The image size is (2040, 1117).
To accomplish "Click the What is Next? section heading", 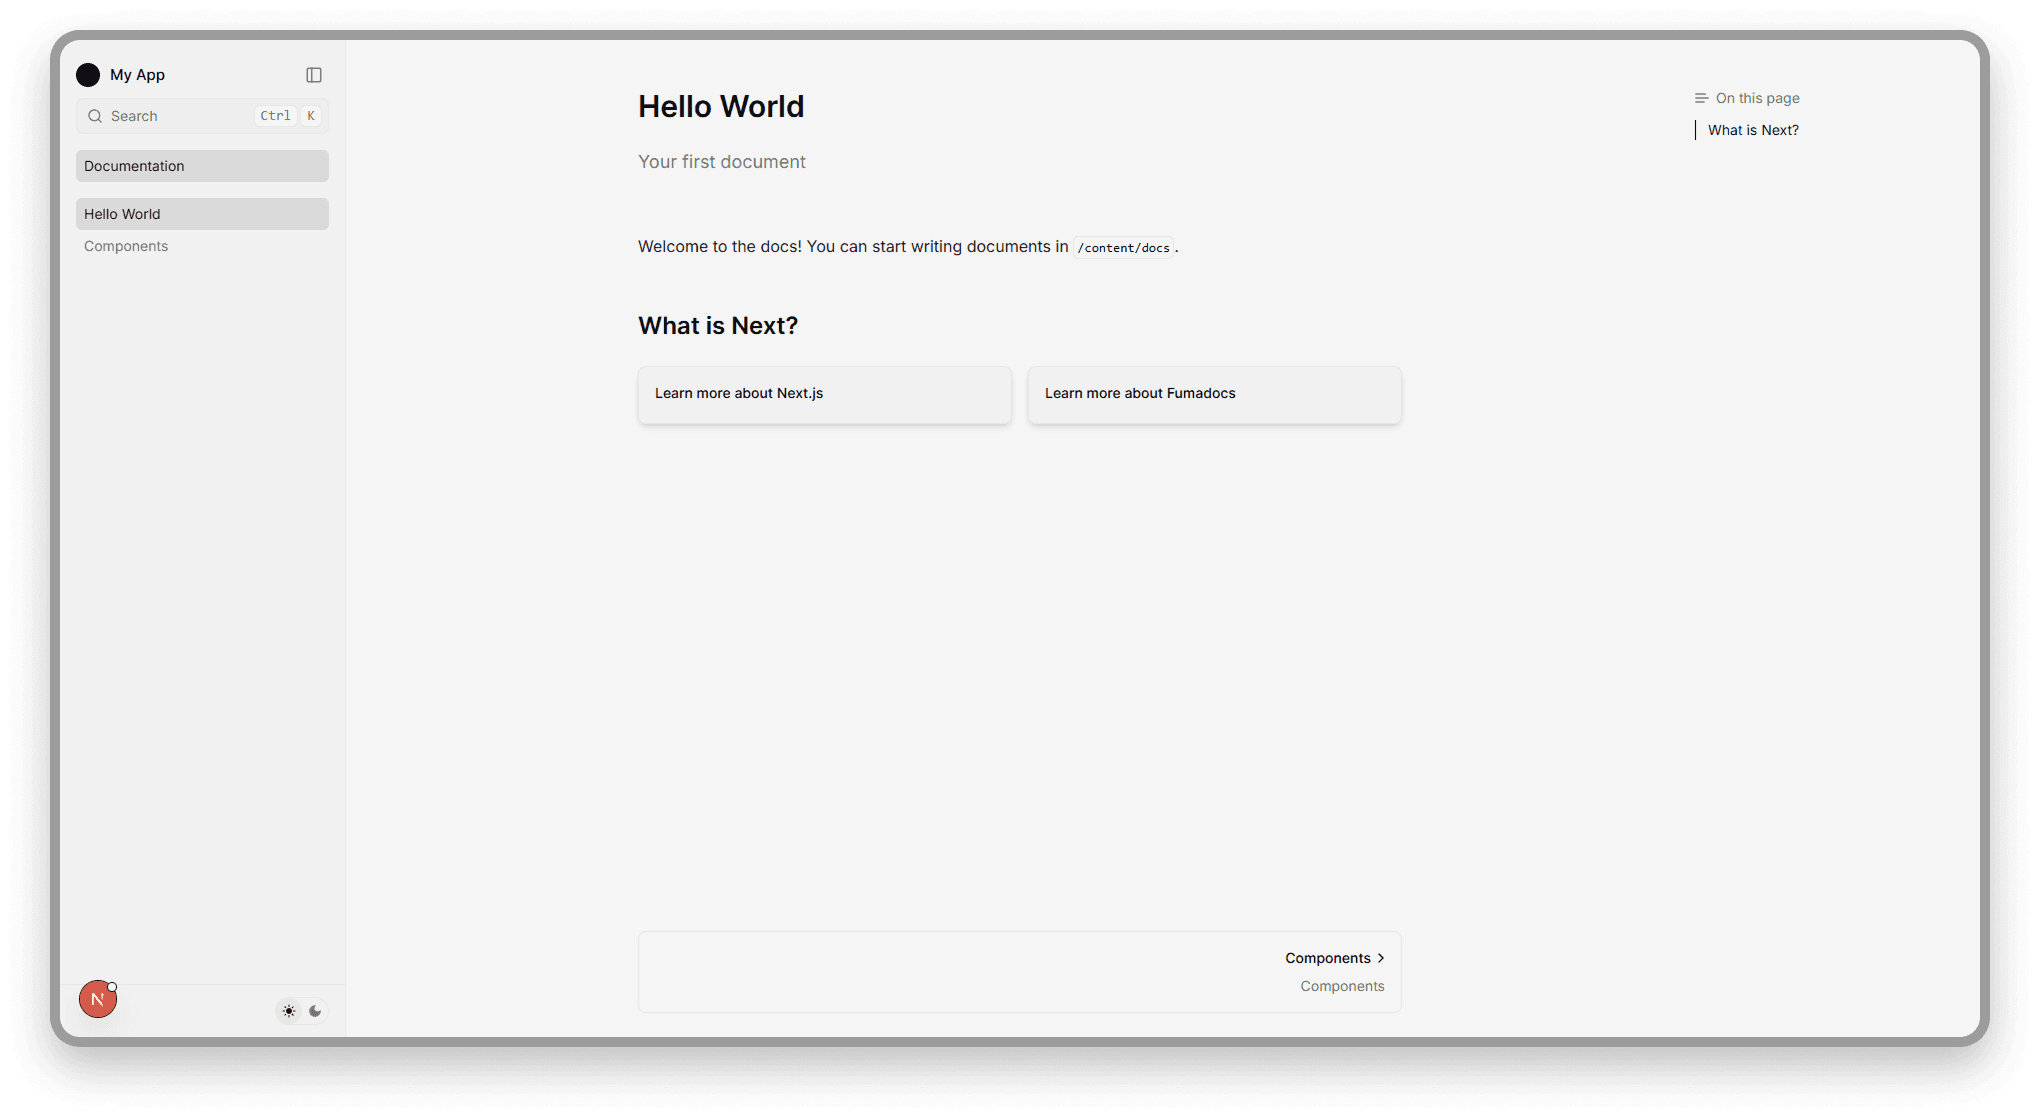I will coord(718,326).
